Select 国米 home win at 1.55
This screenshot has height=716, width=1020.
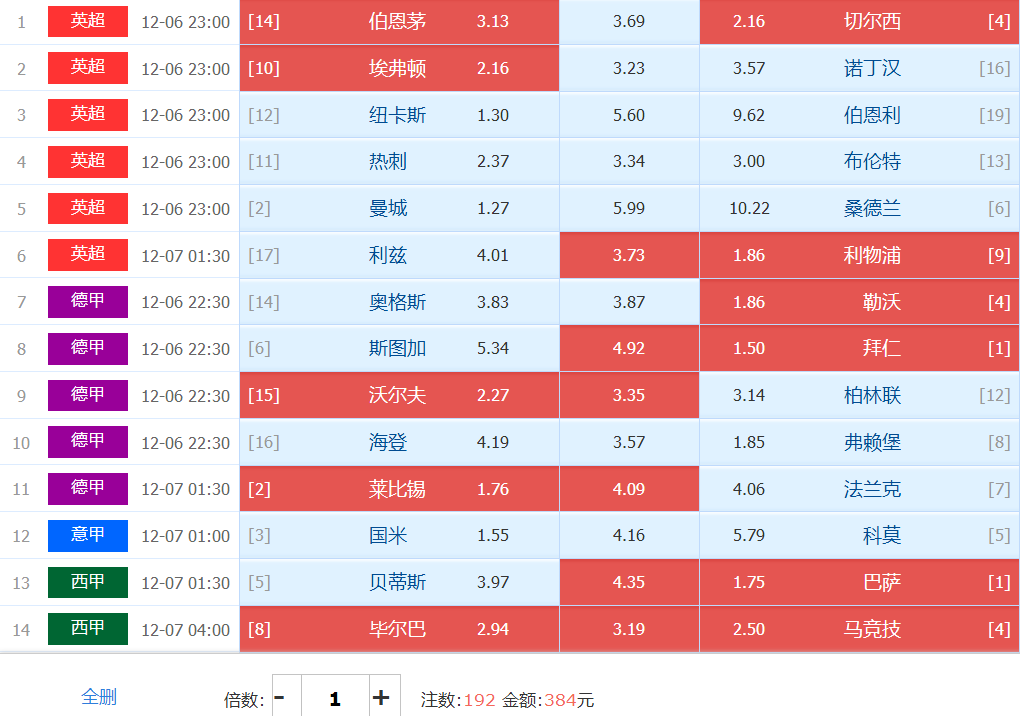(x=399, y=536)
